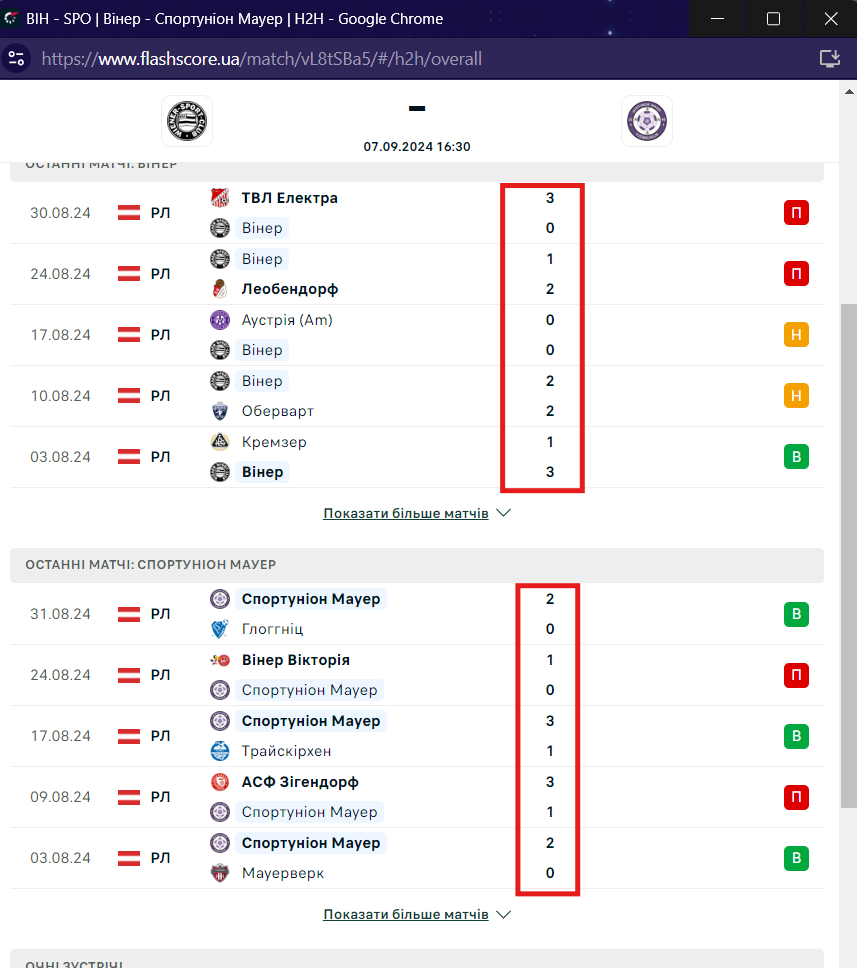
Task: Click the install app icon in address bar
Action: (x=830, y=59)
